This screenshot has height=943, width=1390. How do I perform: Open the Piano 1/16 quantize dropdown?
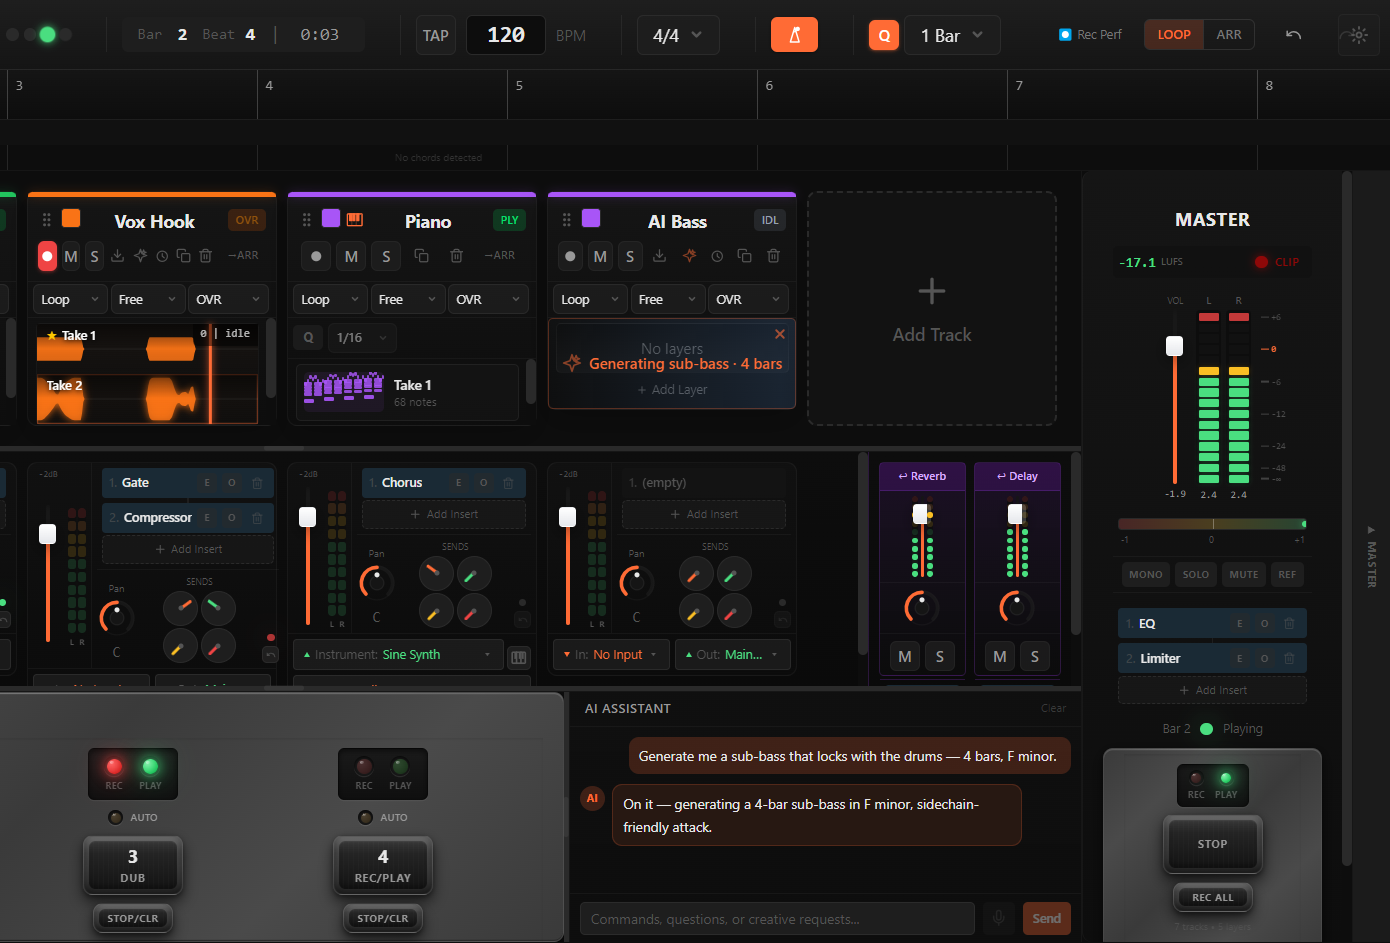point(362,338)
